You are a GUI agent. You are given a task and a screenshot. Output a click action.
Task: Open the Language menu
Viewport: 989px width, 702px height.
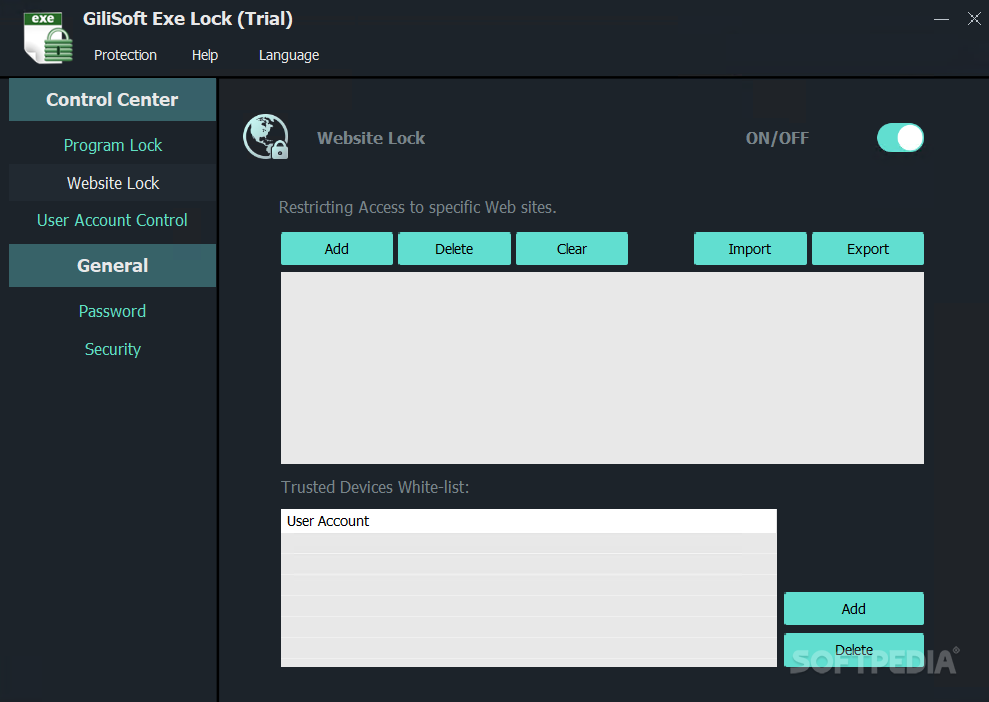(x=289, y=56)
